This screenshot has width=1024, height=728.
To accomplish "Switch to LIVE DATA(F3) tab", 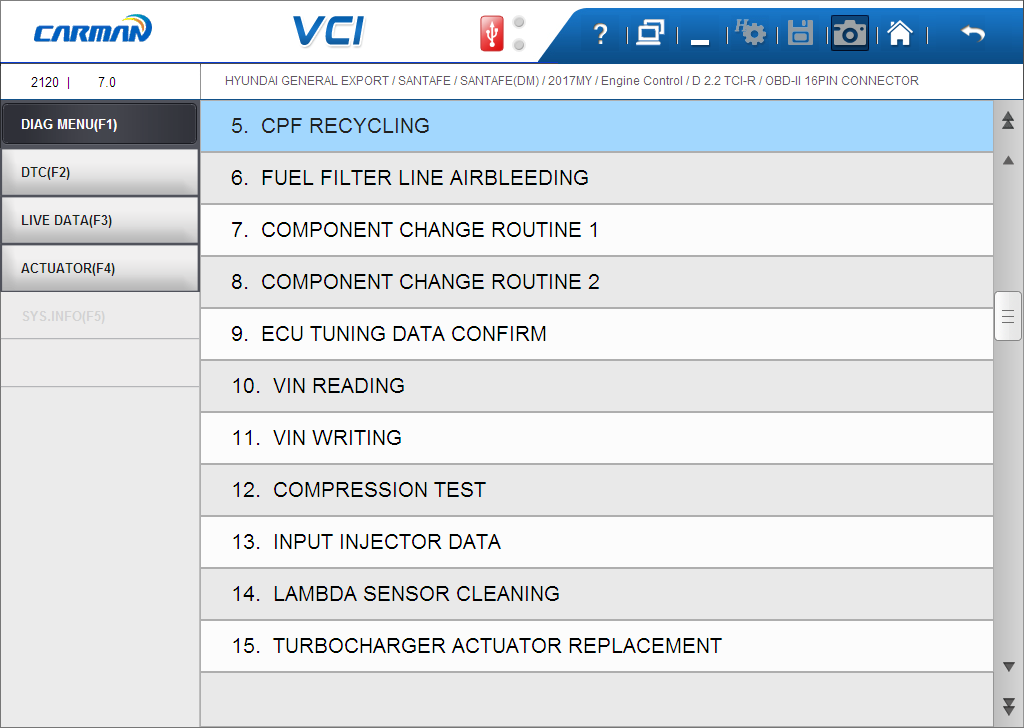I will 100,221.
